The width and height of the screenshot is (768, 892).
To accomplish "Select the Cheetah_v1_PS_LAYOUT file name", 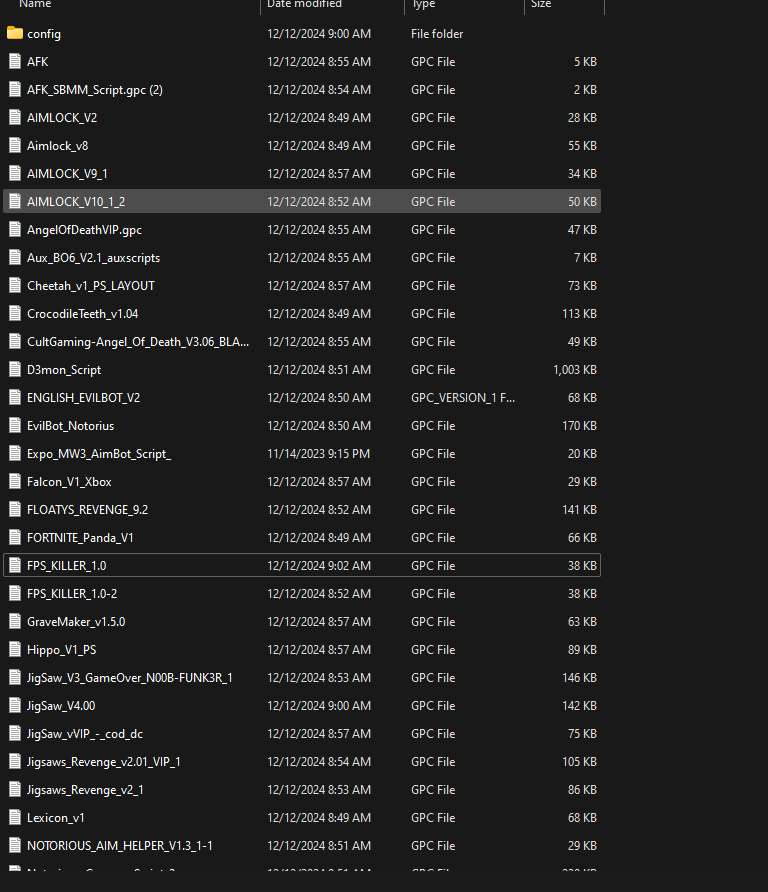I will (90, 286).
